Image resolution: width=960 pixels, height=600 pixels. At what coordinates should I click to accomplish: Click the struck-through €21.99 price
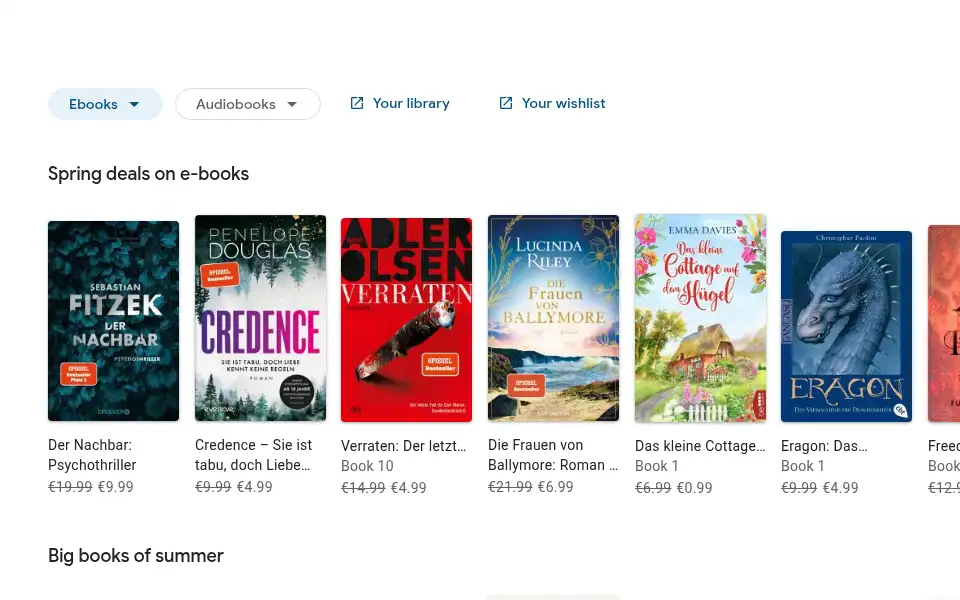(510, 487)
